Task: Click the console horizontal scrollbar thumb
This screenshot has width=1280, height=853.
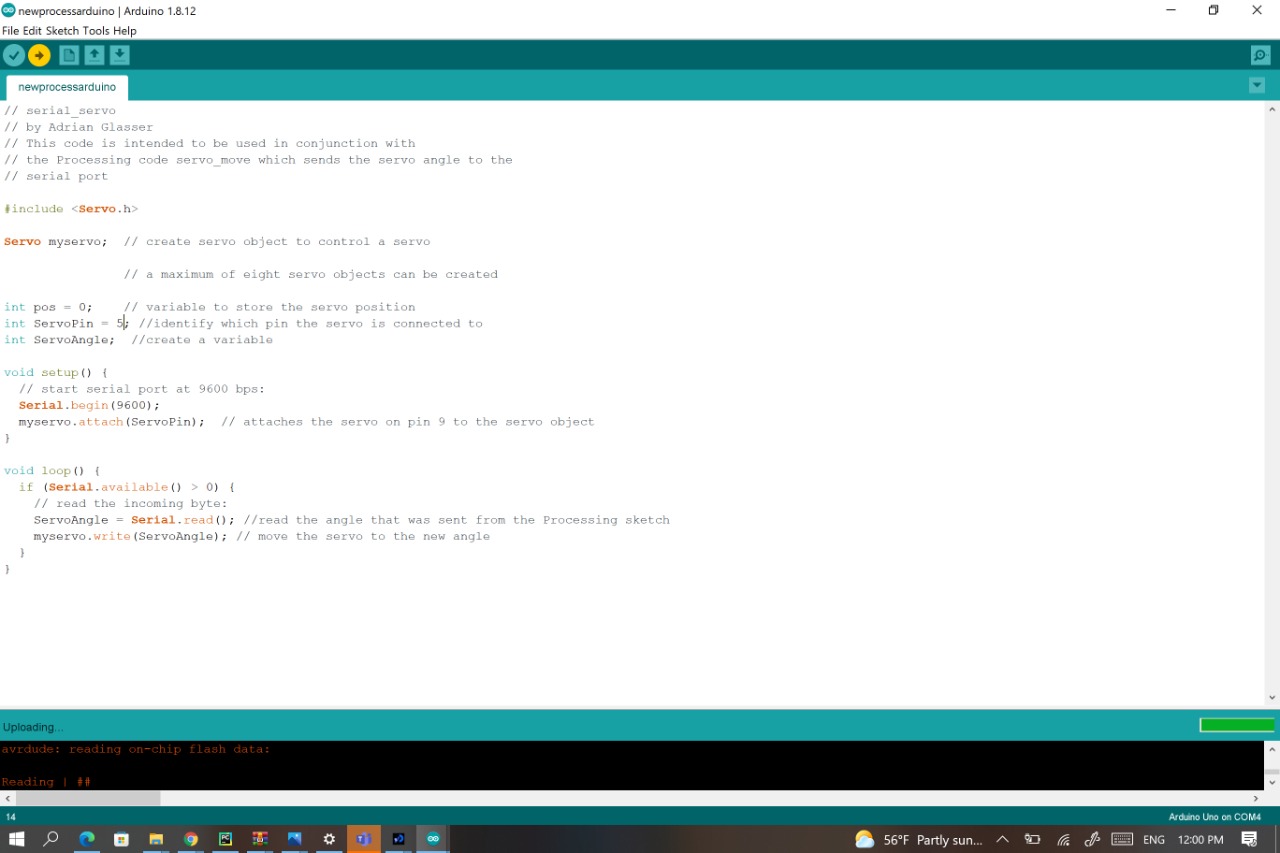Action: tap(88, 798)
